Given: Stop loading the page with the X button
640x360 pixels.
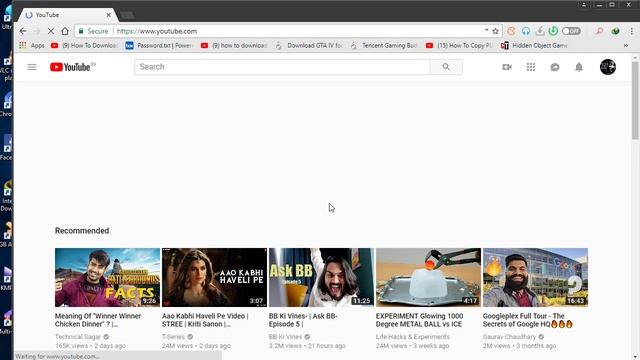Looking at the screenshot, I should [51, 31].
